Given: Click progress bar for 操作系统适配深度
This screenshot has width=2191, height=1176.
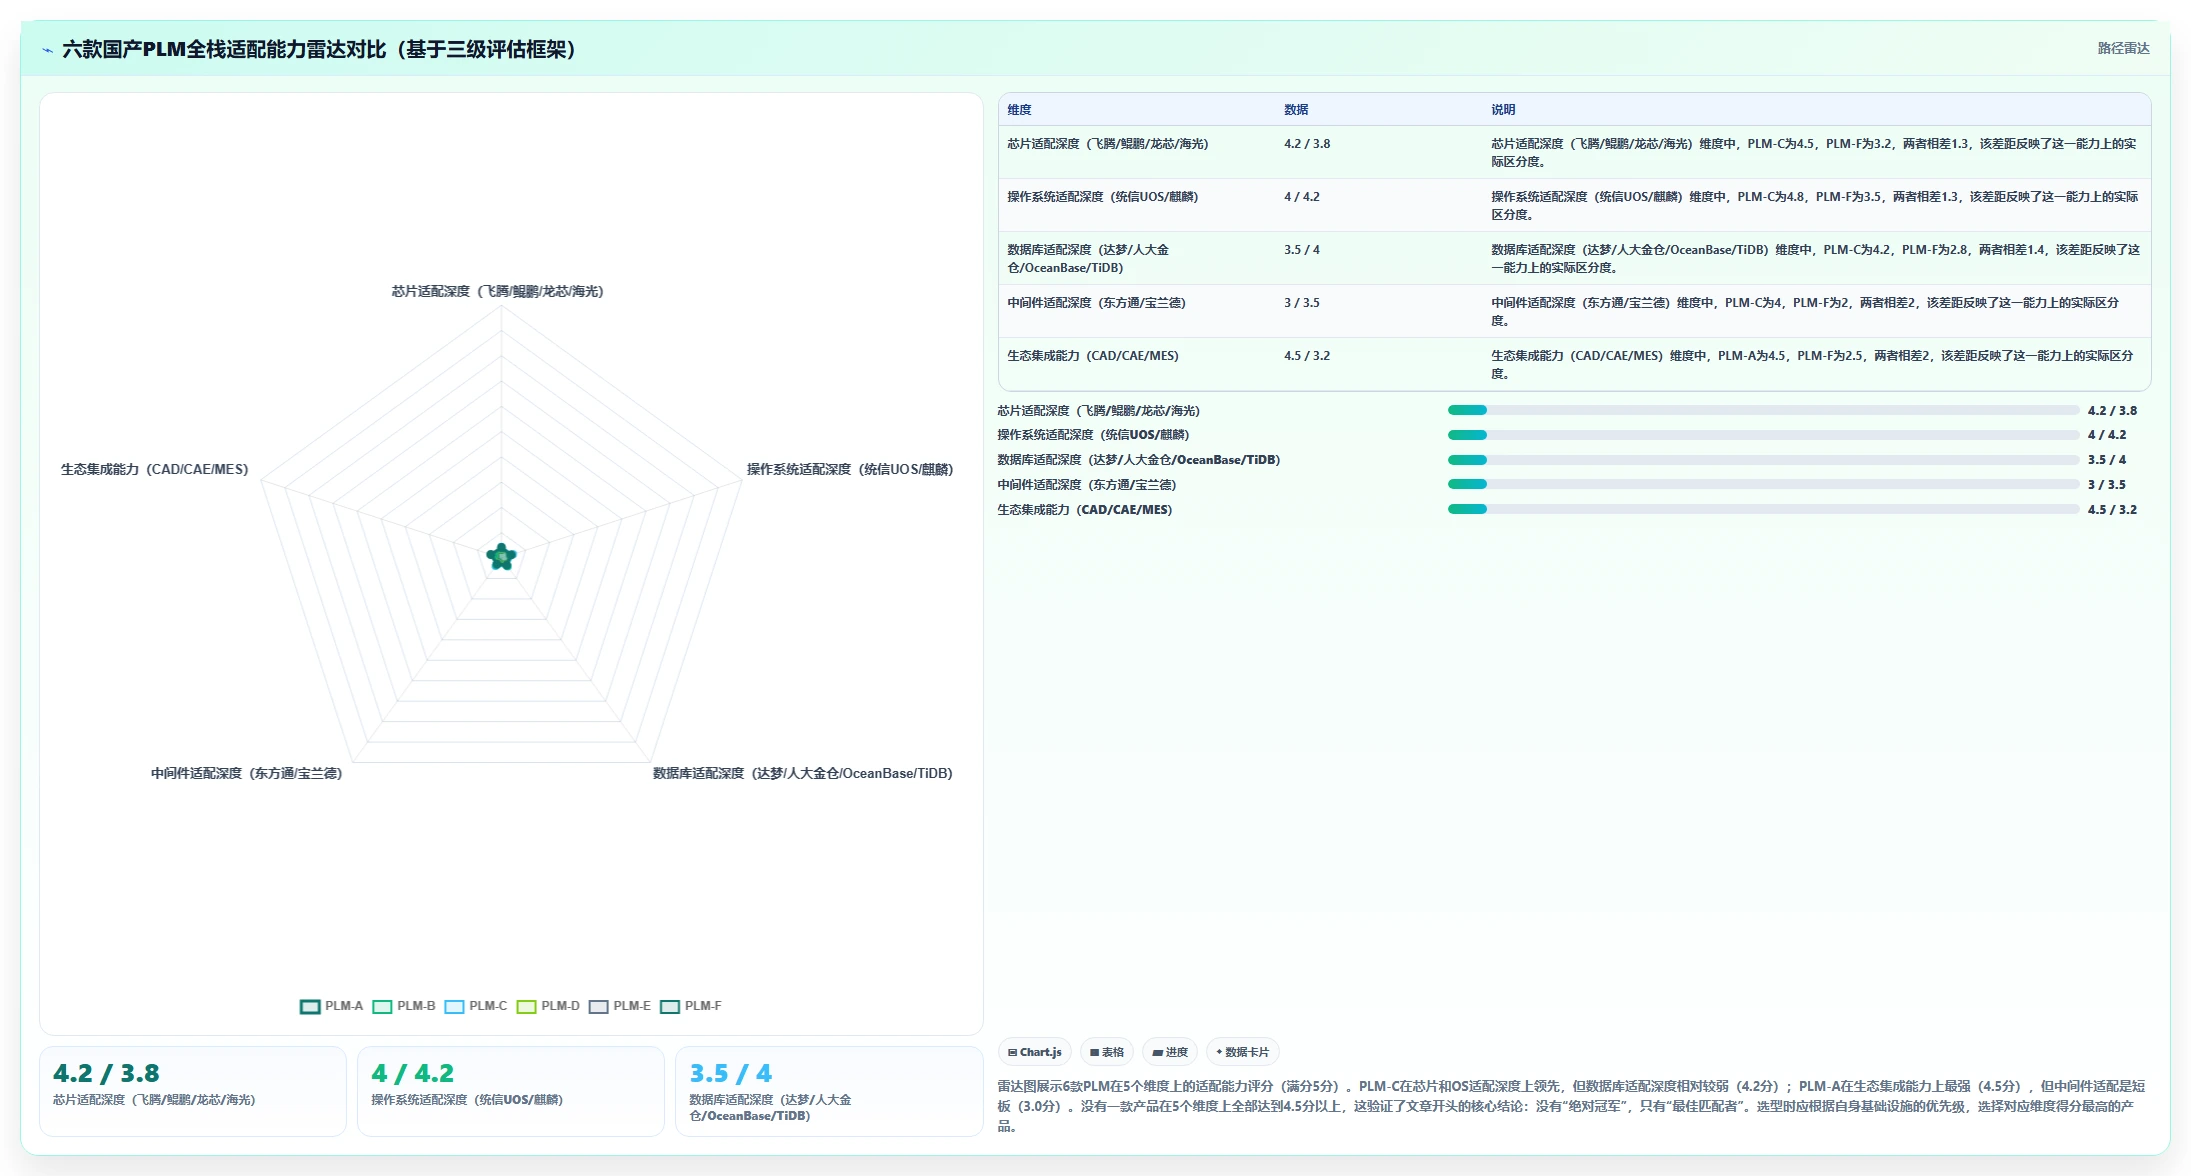Looking at the screenshot, I should click(1763, 435).
